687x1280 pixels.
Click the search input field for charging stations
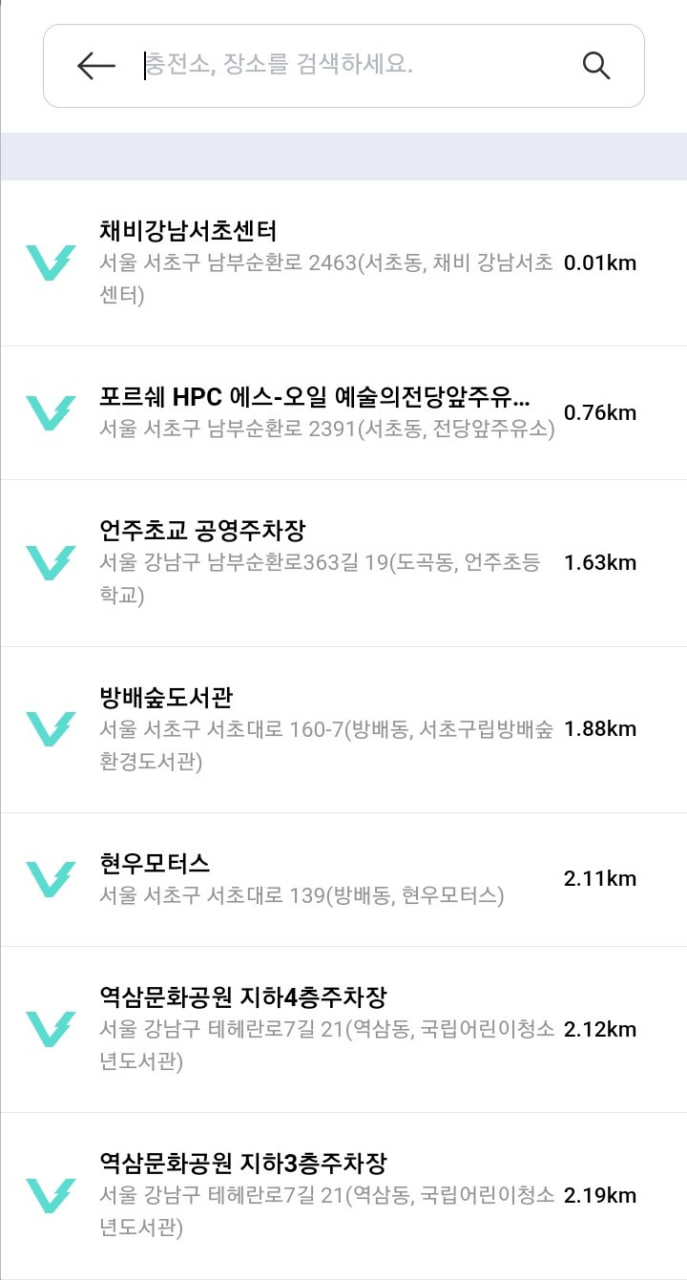click(x=350, y=66)
